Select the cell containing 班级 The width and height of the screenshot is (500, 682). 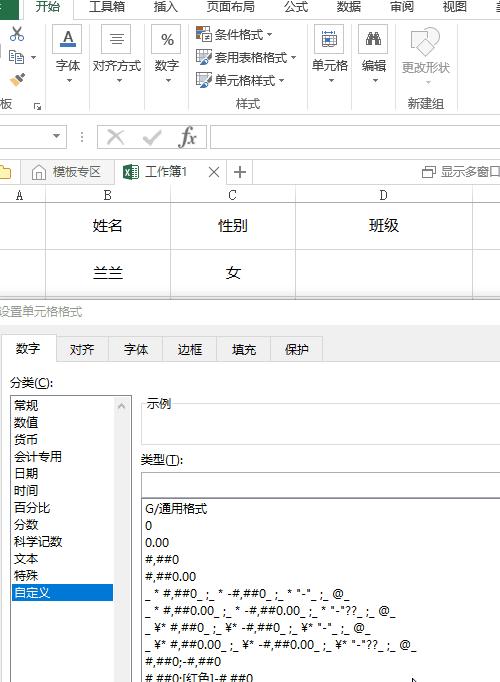[383, 226]
